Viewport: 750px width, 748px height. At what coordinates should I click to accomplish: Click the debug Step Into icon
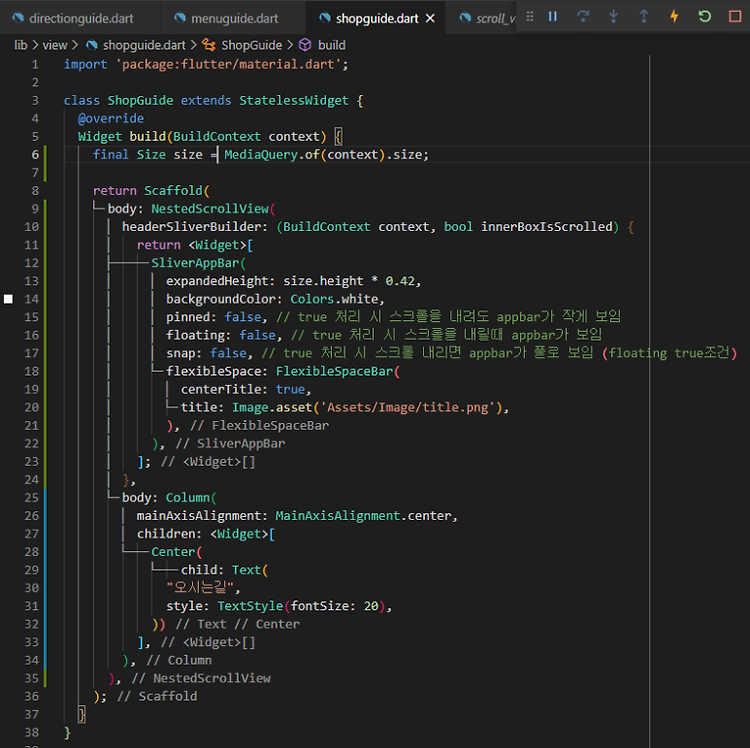613,17
